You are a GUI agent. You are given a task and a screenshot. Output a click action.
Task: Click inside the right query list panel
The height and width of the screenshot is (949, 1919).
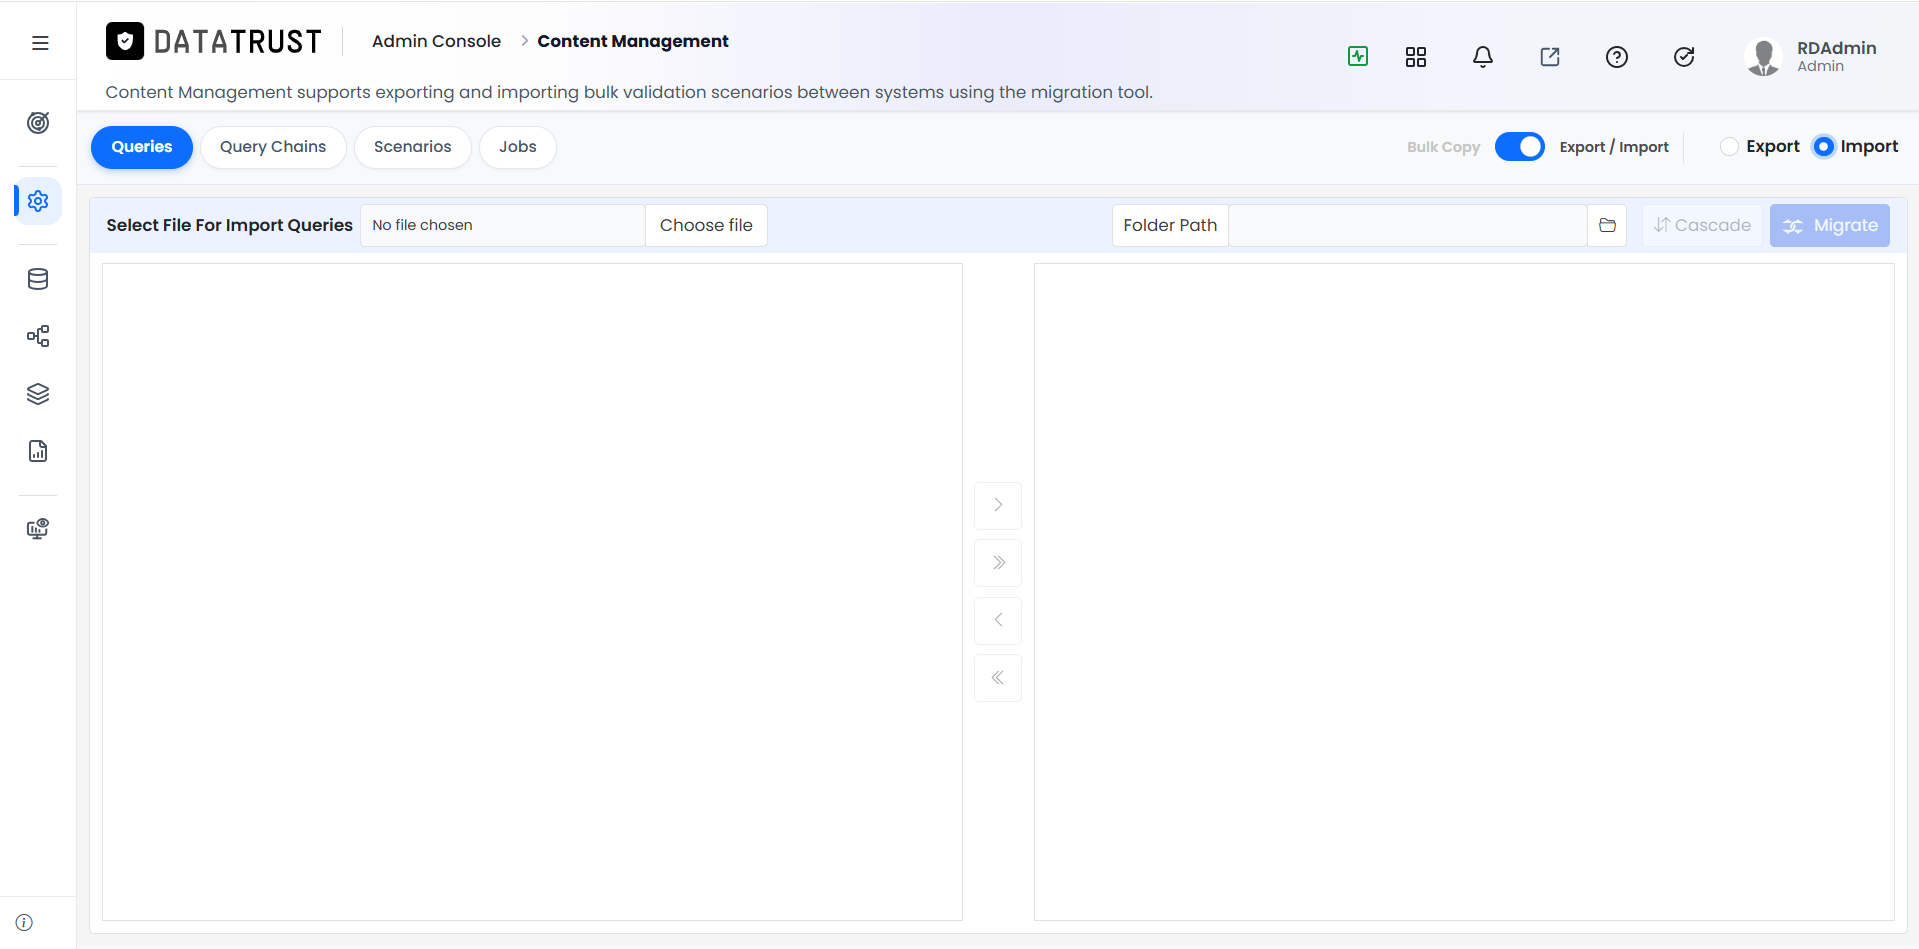tap(1464, 592)
